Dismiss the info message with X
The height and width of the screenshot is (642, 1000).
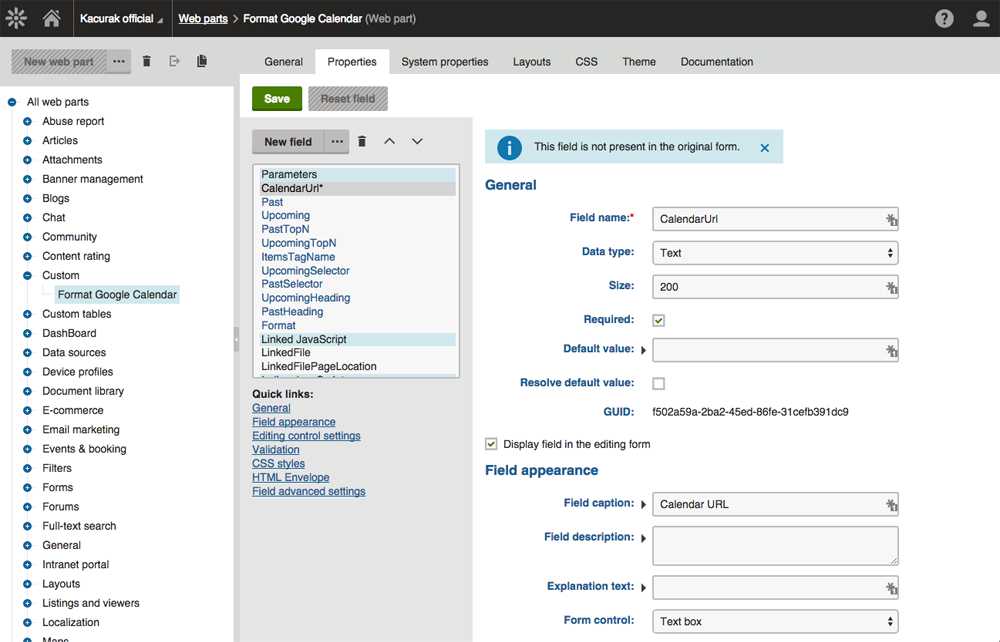point(765,148)
